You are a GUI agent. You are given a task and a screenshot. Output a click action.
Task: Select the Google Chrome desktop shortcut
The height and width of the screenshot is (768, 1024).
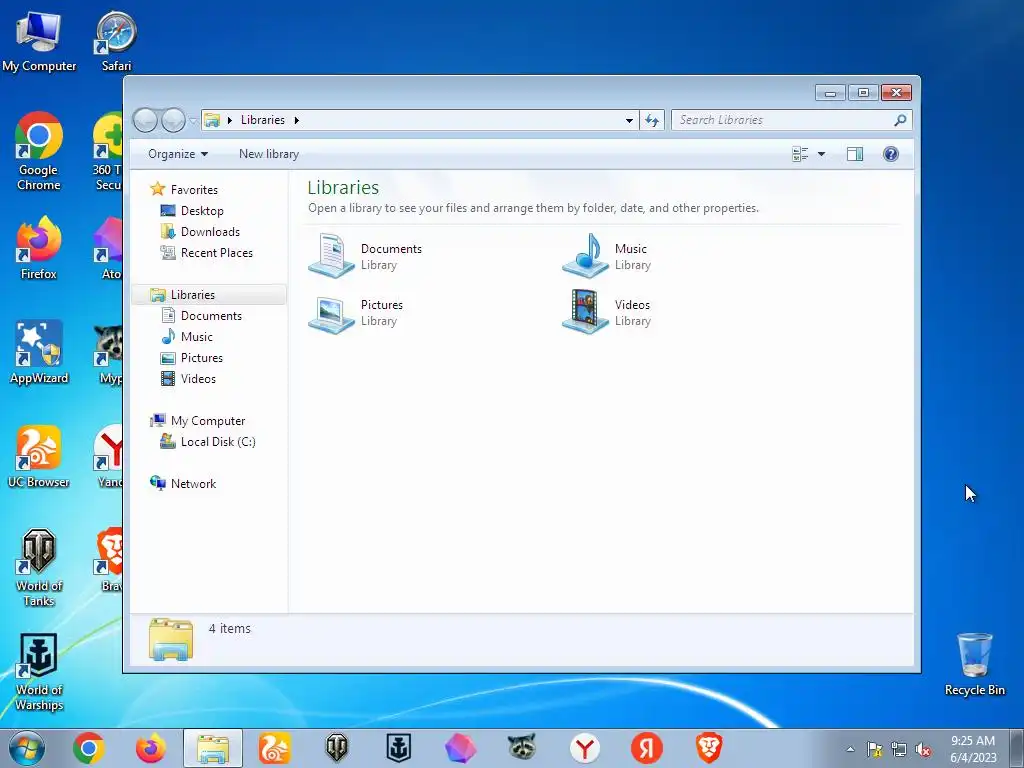(39, 152)
